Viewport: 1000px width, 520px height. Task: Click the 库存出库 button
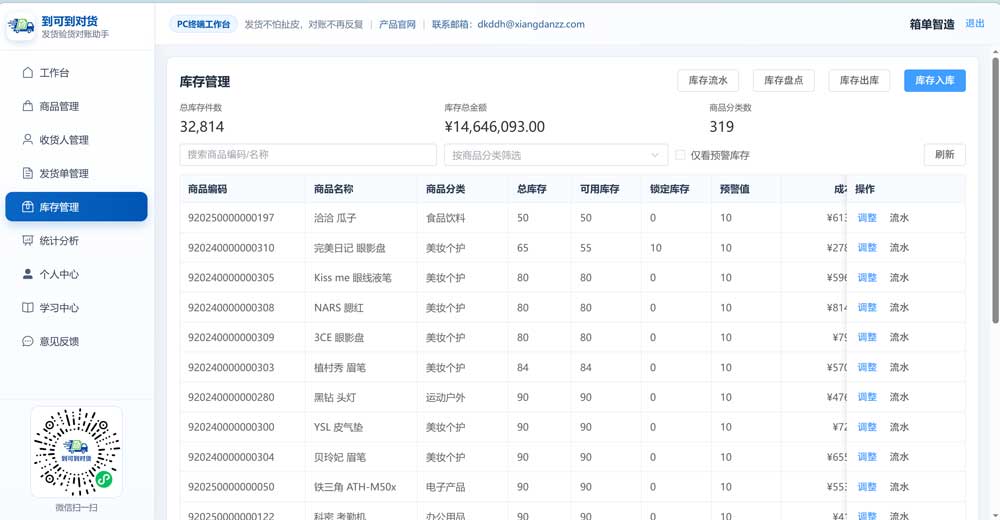click(x=859, y=80)
